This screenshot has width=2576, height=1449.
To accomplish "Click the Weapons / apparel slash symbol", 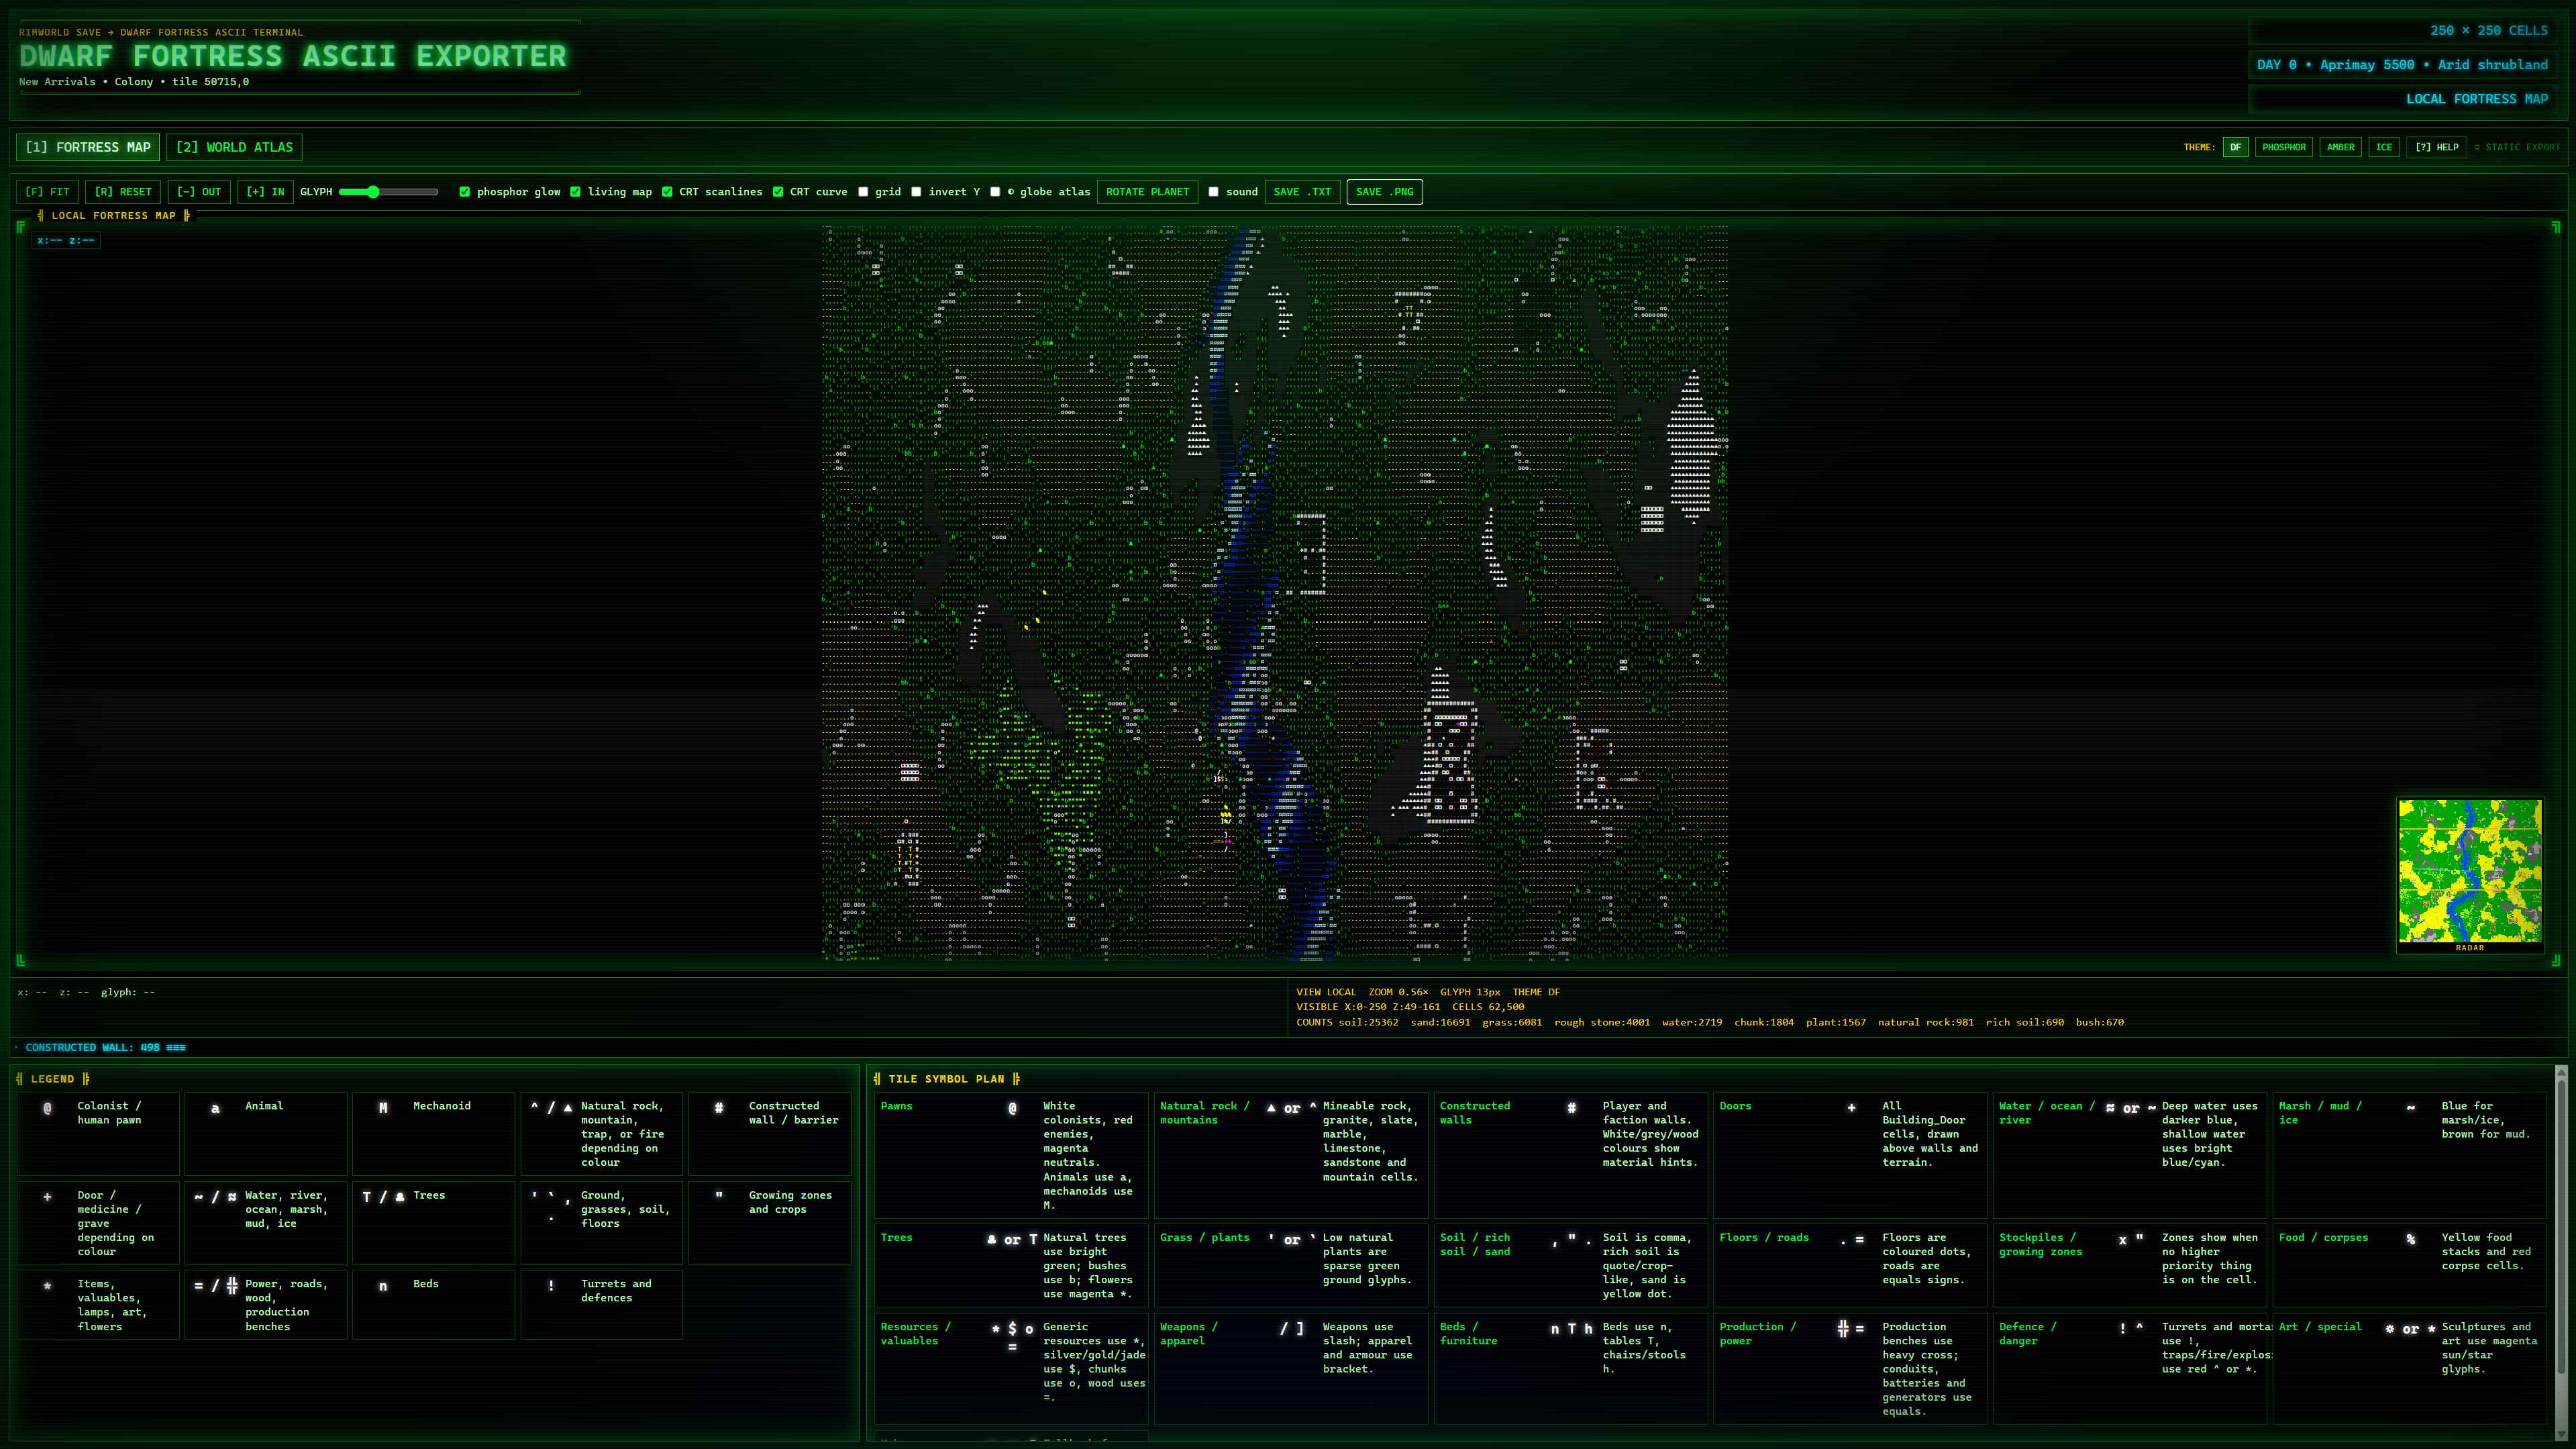I will coord(1283,1329).
